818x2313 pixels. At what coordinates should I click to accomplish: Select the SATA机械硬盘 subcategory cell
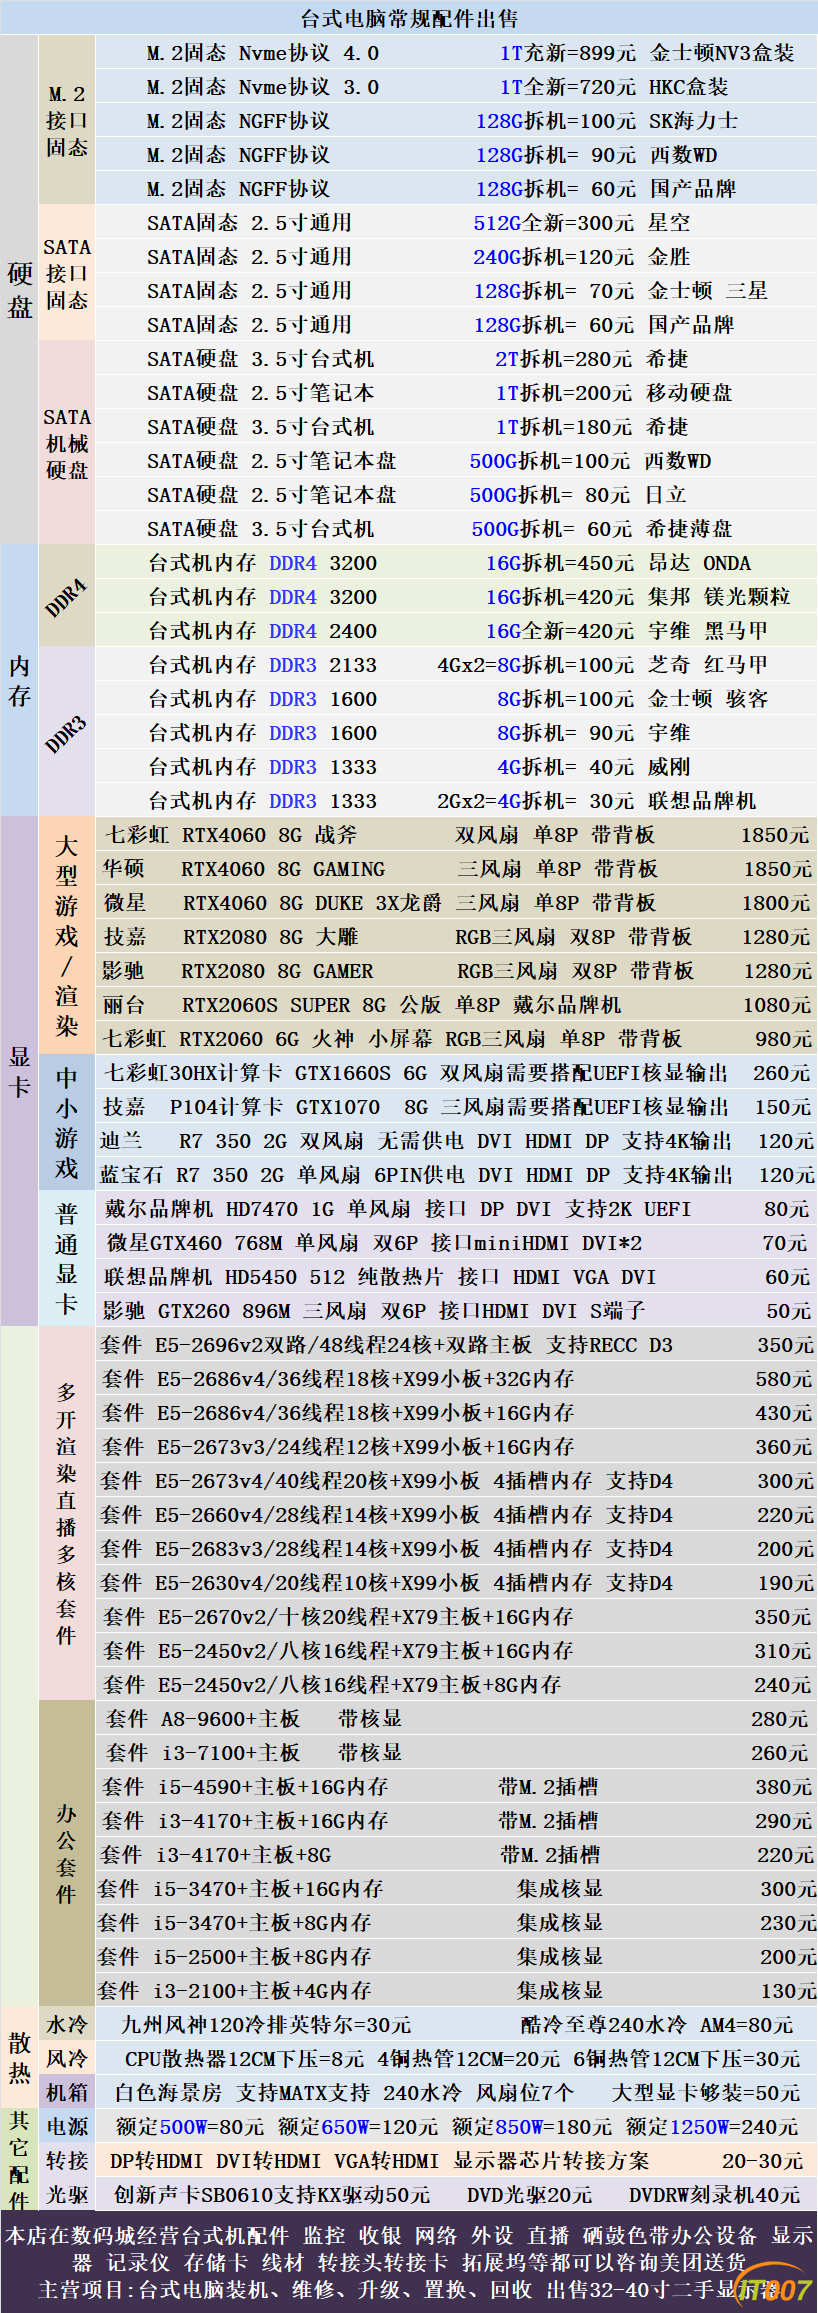[x=67, y=443]
